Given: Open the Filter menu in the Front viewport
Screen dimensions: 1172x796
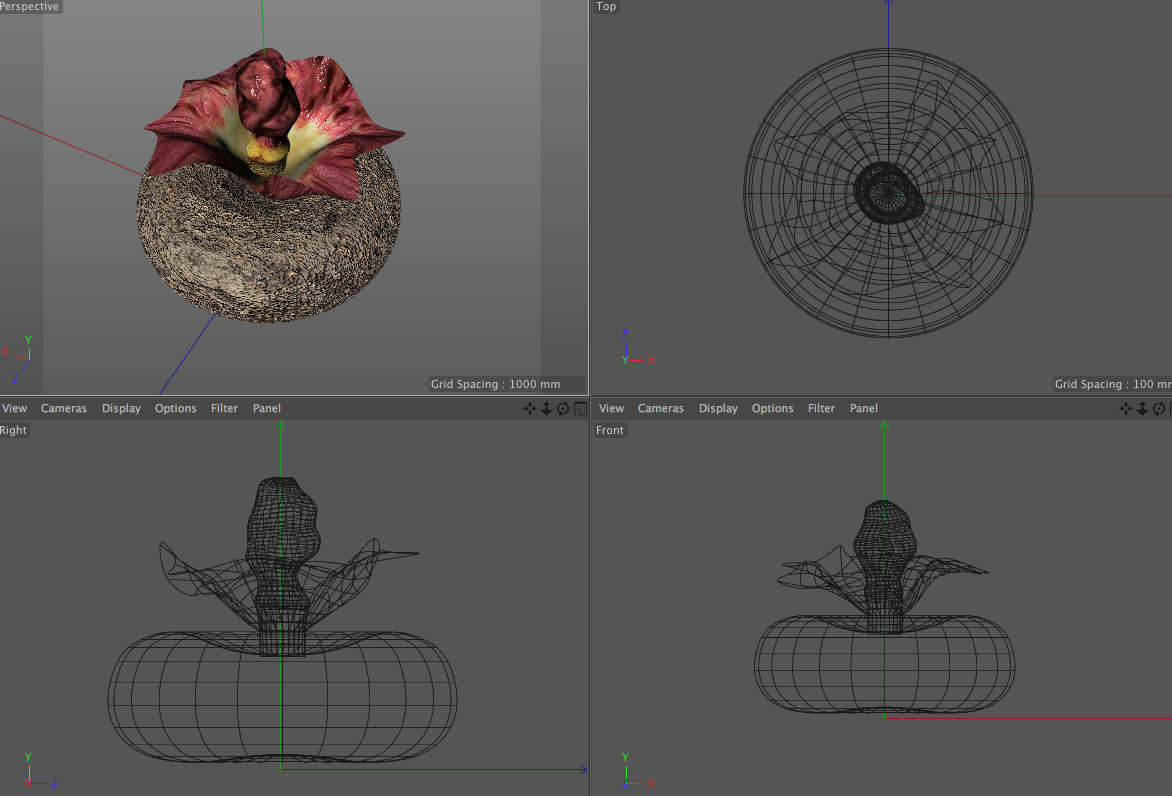Looking at the screenshot, I should click(821, 408).
